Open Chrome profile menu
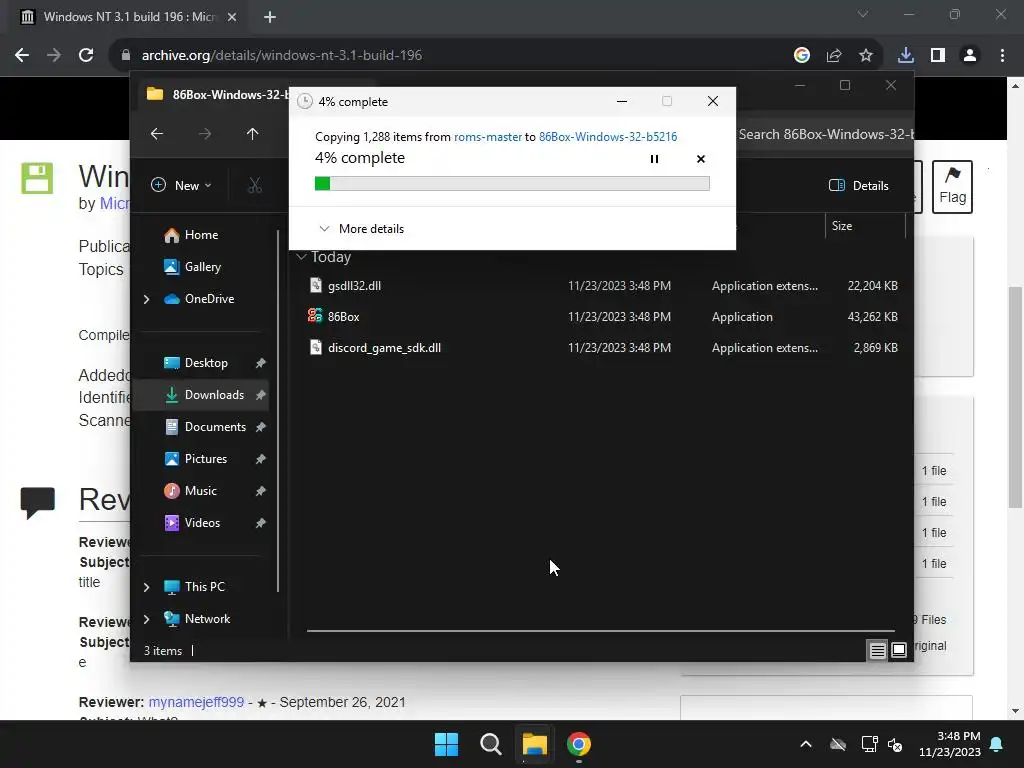 (x=970, y=56)
